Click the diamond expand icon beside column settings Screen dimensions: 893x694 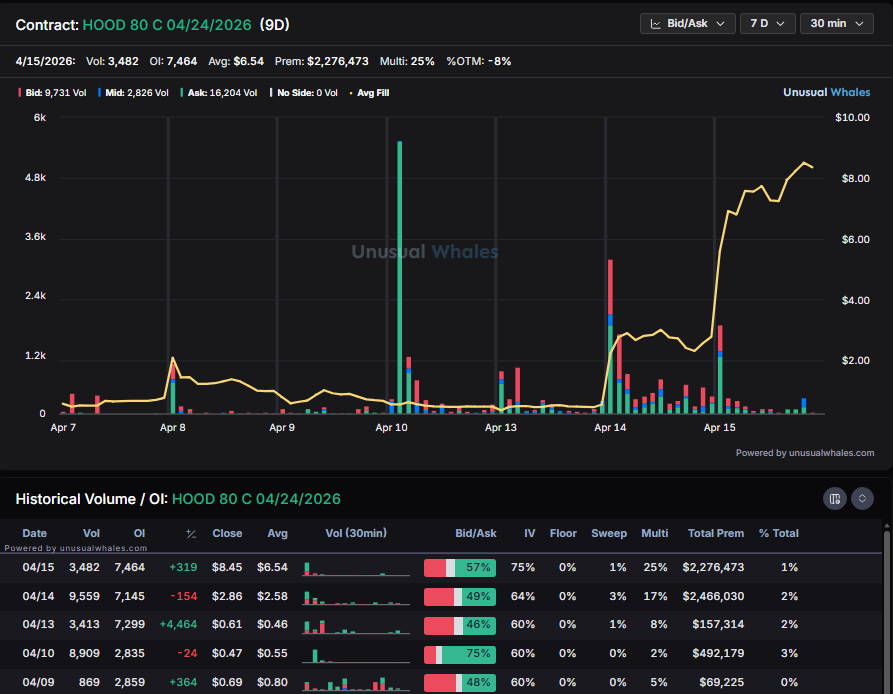pyautogui.click(x=862, y=498)
